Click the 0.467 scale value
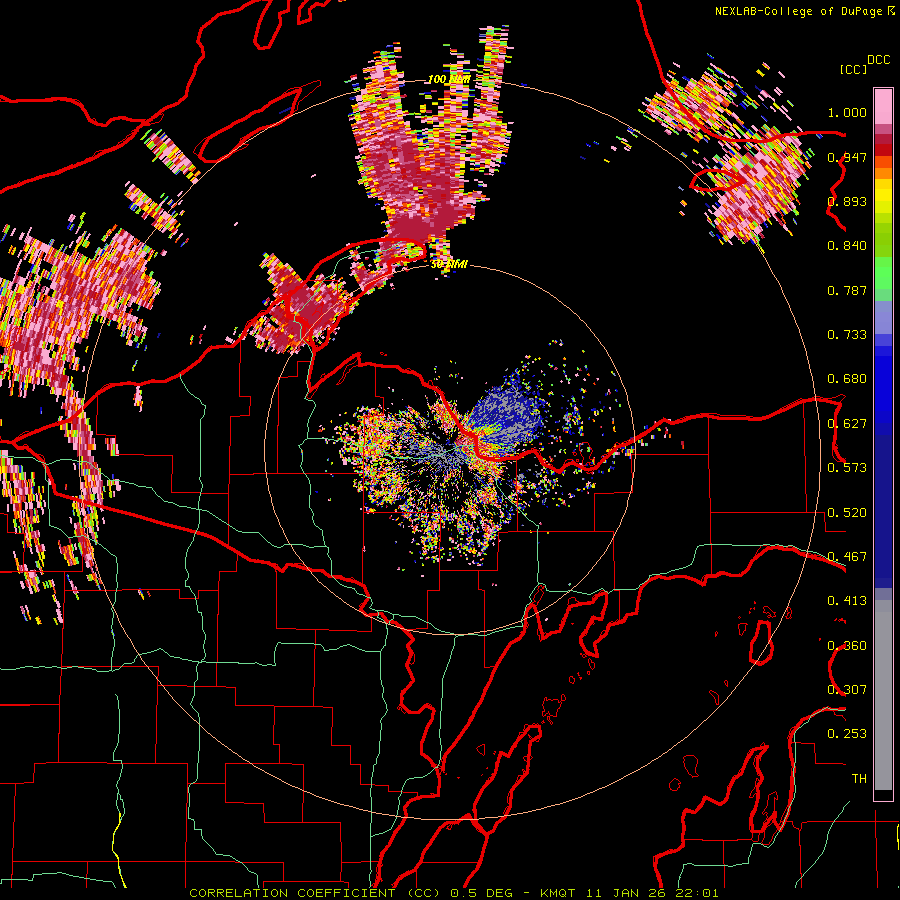The image size is (900, 900). click(847, 557)
